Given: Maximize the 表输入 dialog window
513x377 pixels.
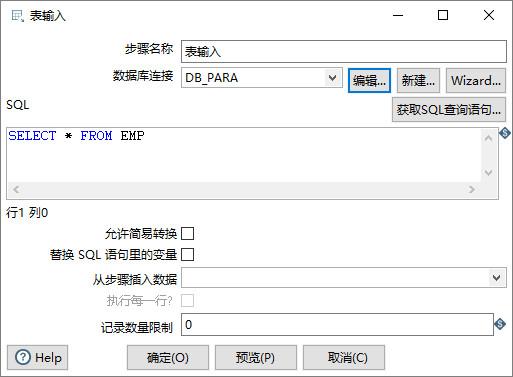Looking at the screenshot, I should pyautogui.click(x=443, y=15).
